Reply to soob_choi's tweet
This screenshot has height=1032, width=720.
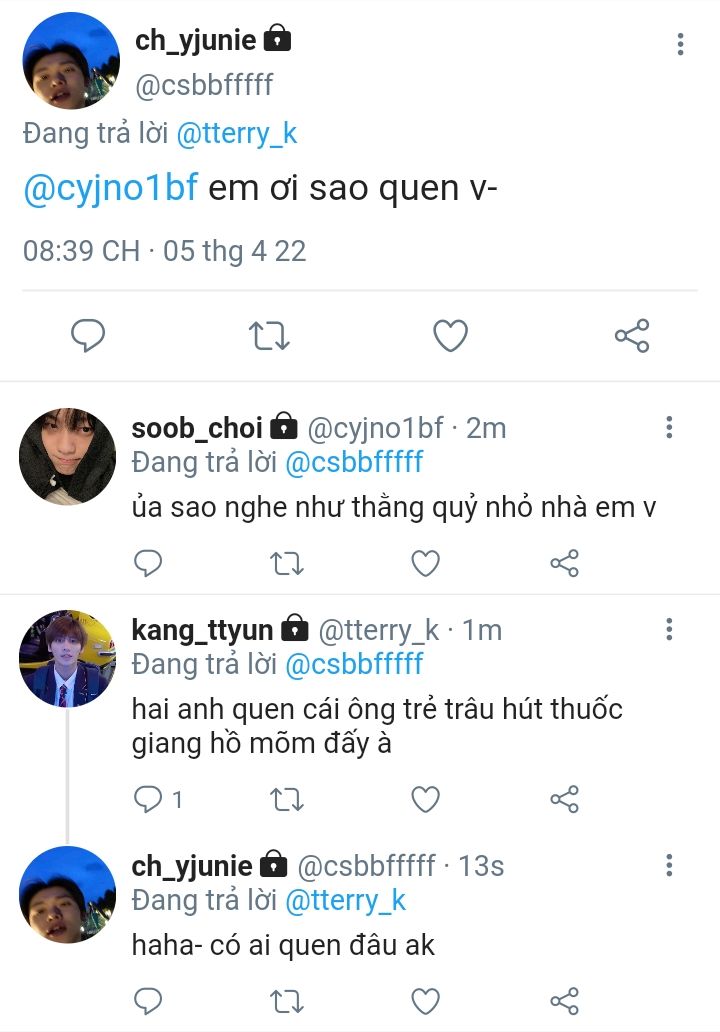(148, 564)
